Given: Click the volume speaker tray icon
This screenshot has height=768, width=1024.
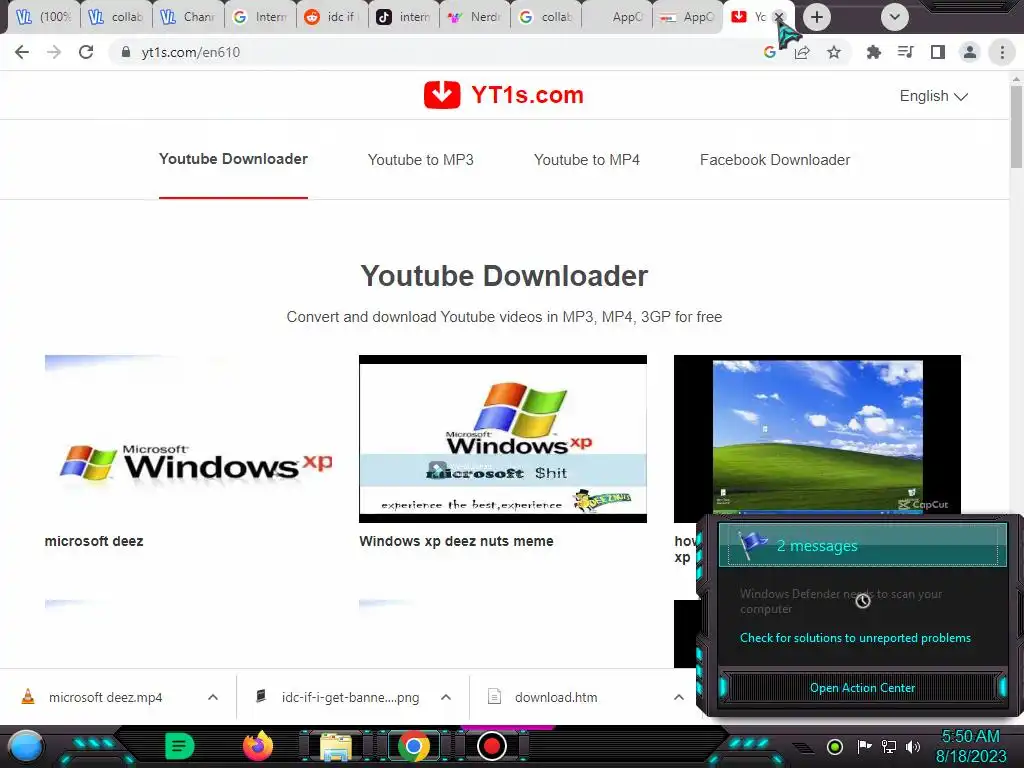Looking at the screenshot, I should click(x=913, y=746).
